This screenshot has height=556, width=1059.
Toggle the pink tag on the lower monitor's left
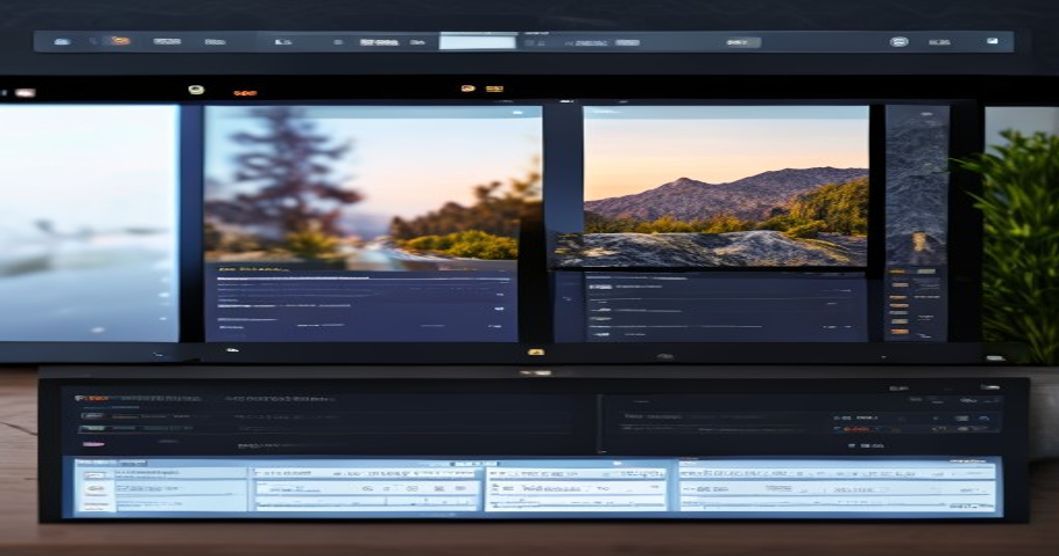[x=93, y=445]
